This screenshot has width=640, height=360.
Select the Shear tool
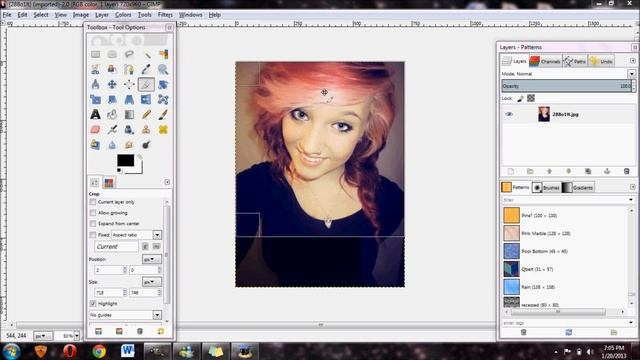click(112, 100)
